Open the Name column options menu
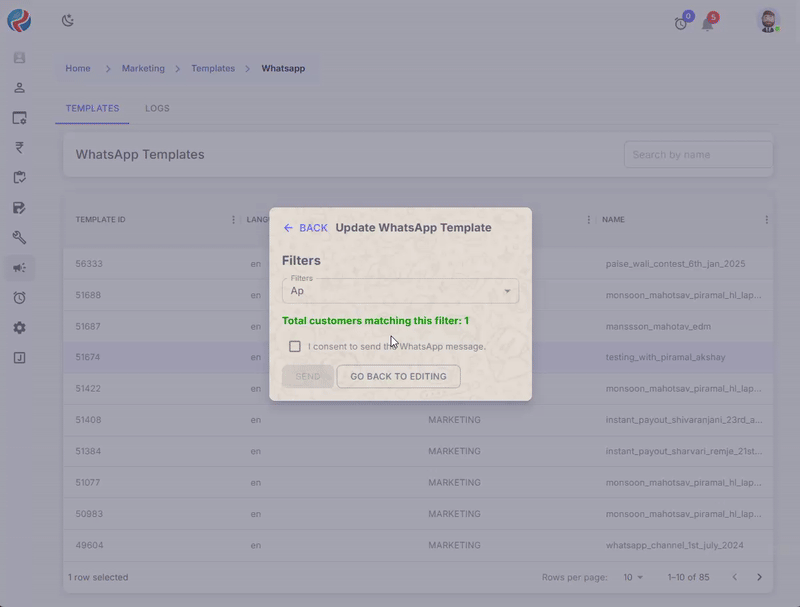 [x=766, y=220]
